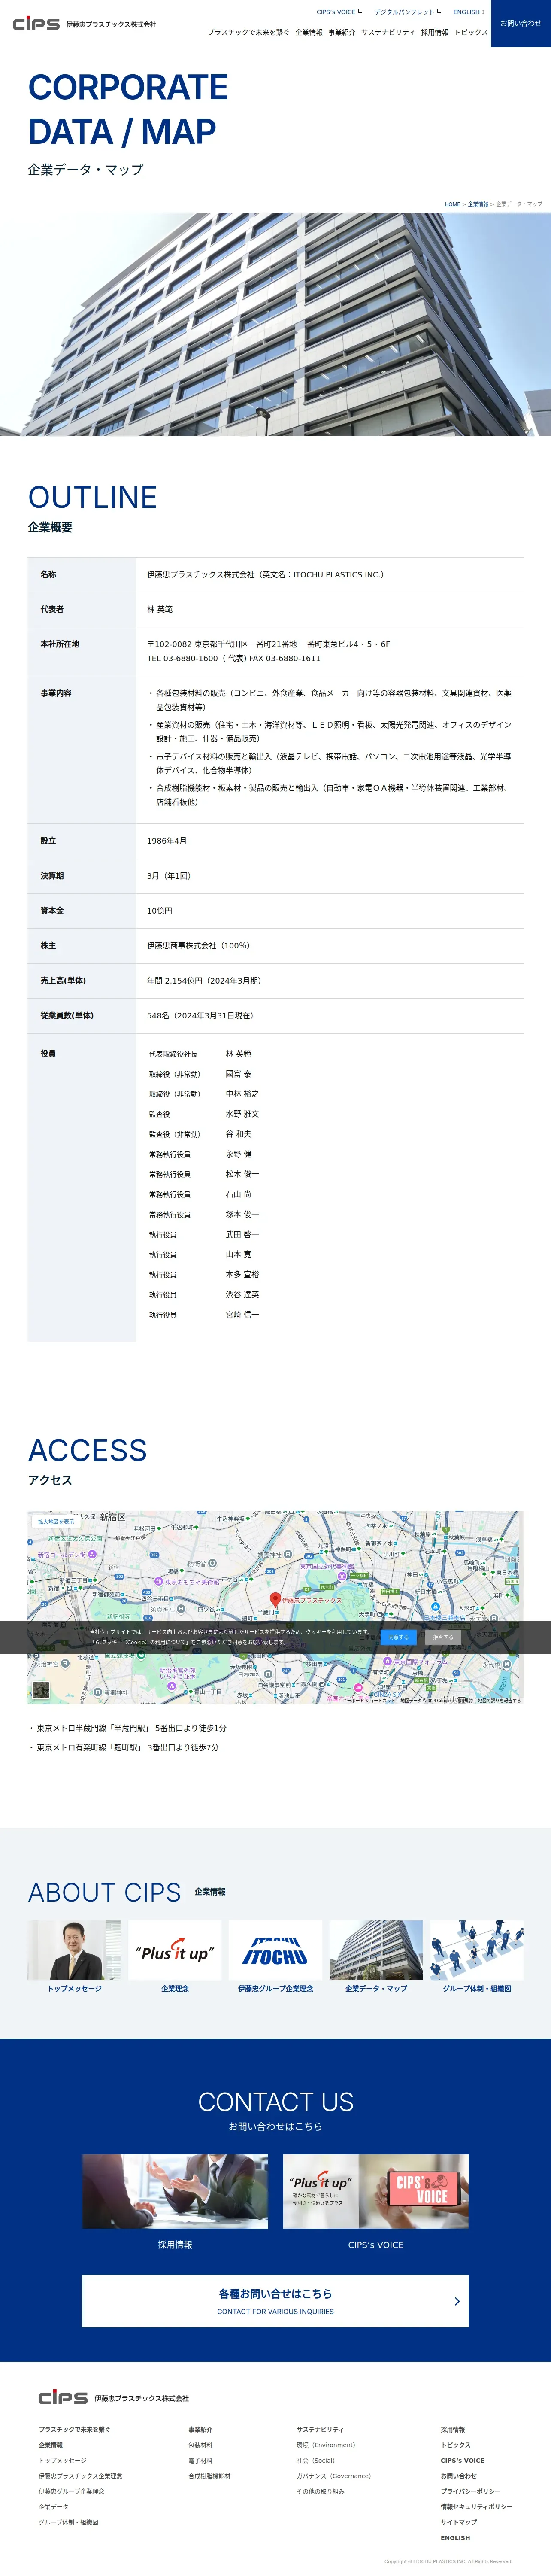Open the 採用情報 handshake image in Contact Us
The width and height of the screenshot is (551, 2576).
[175, 2191]
